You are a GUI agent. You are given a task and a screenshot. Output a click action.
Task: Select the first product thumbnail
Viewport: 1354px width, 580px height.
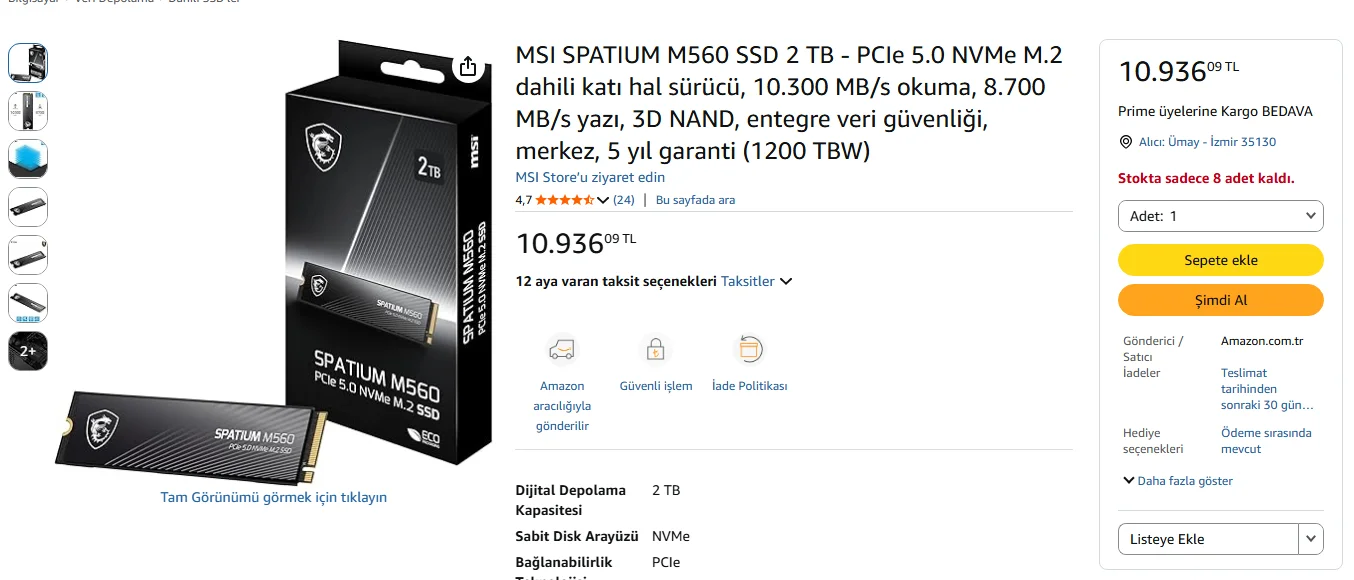(28, 63)
